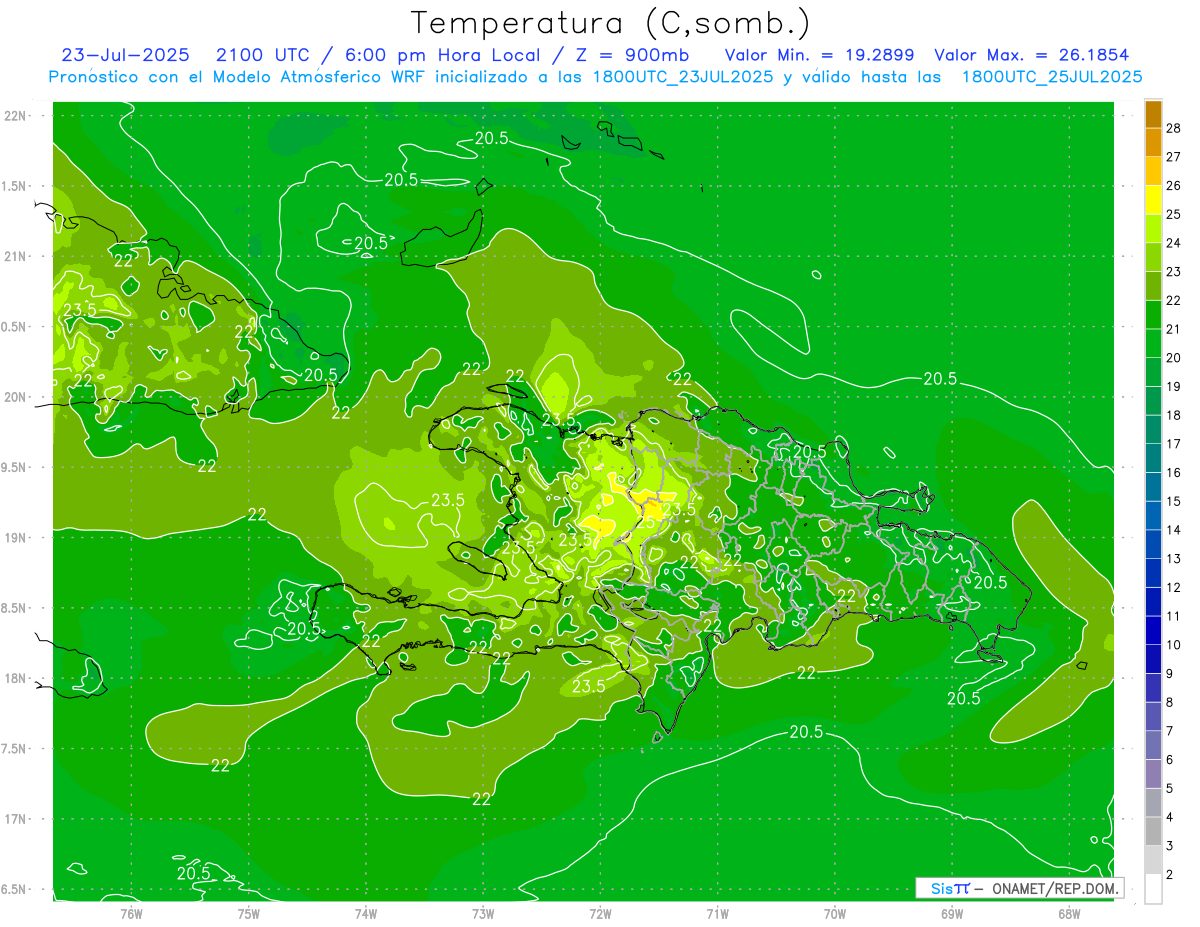This screenshot has height=927, width=1200.
Task: Click the legend value "23"
Action: pyautogui.click(x=1174, y=271)
